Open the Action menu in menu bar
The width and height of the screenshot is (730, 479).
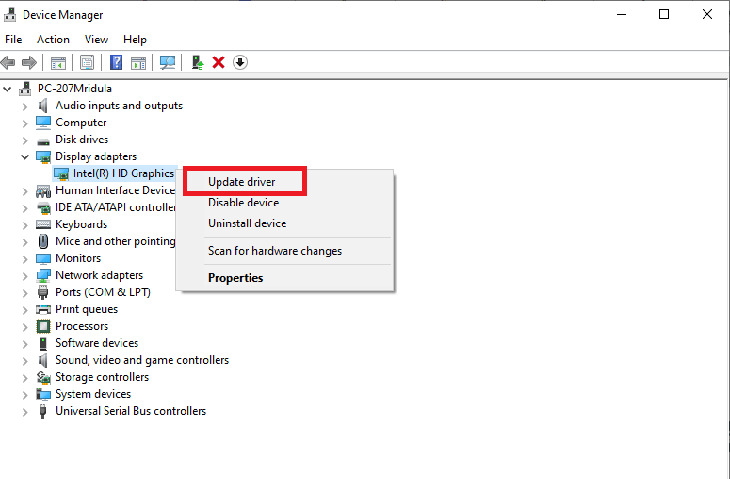point(53,40)
